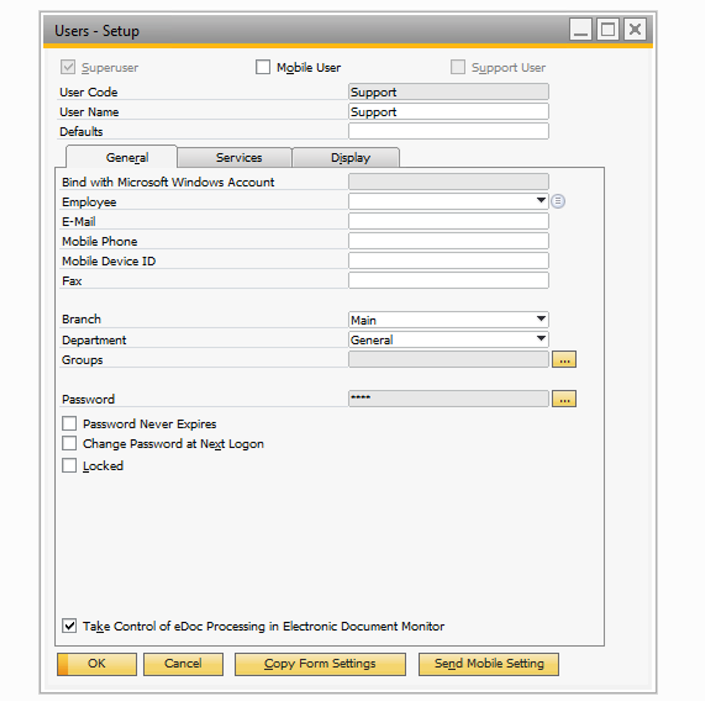Click Copy Form Settings button
Viewport: 706px width, 702px height.
tap(320, 664)
